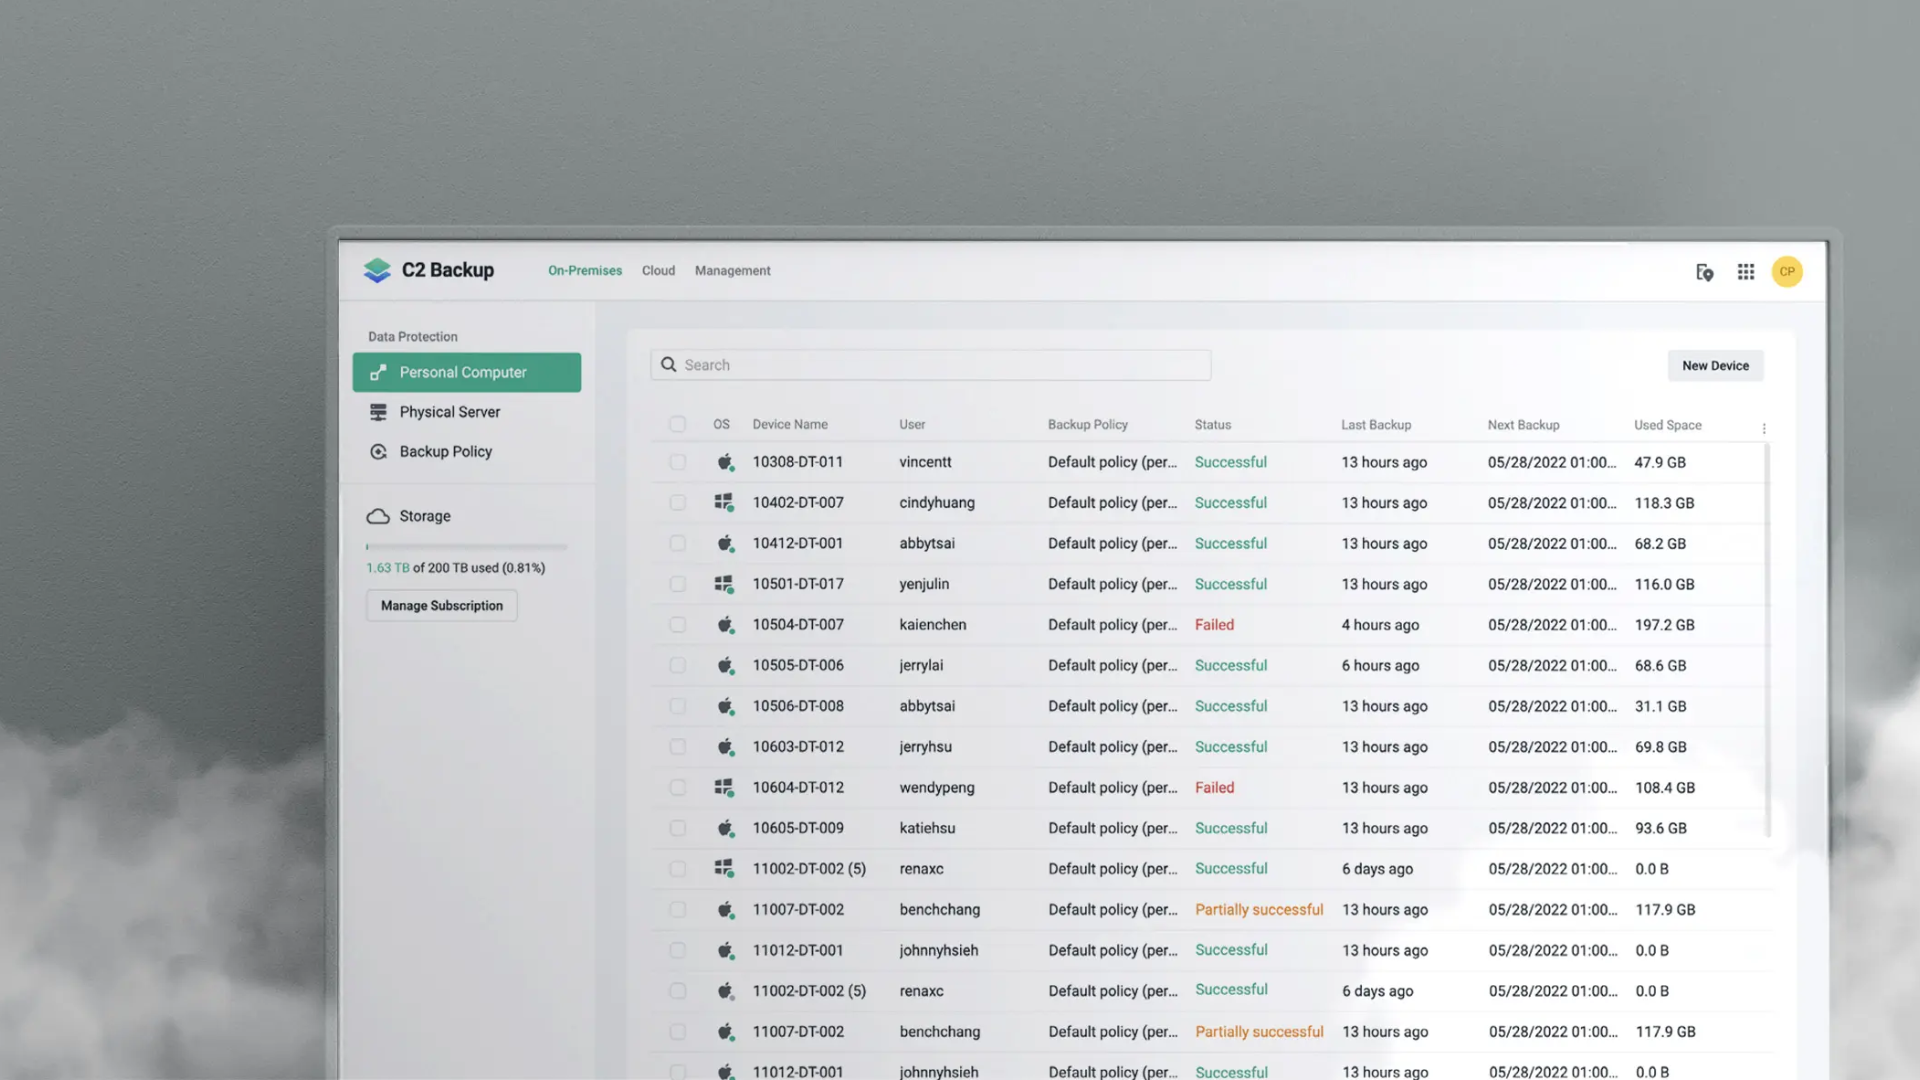Click the search magnifier icon
The image size is (1920, 1080).
click(x=669, y=365)
